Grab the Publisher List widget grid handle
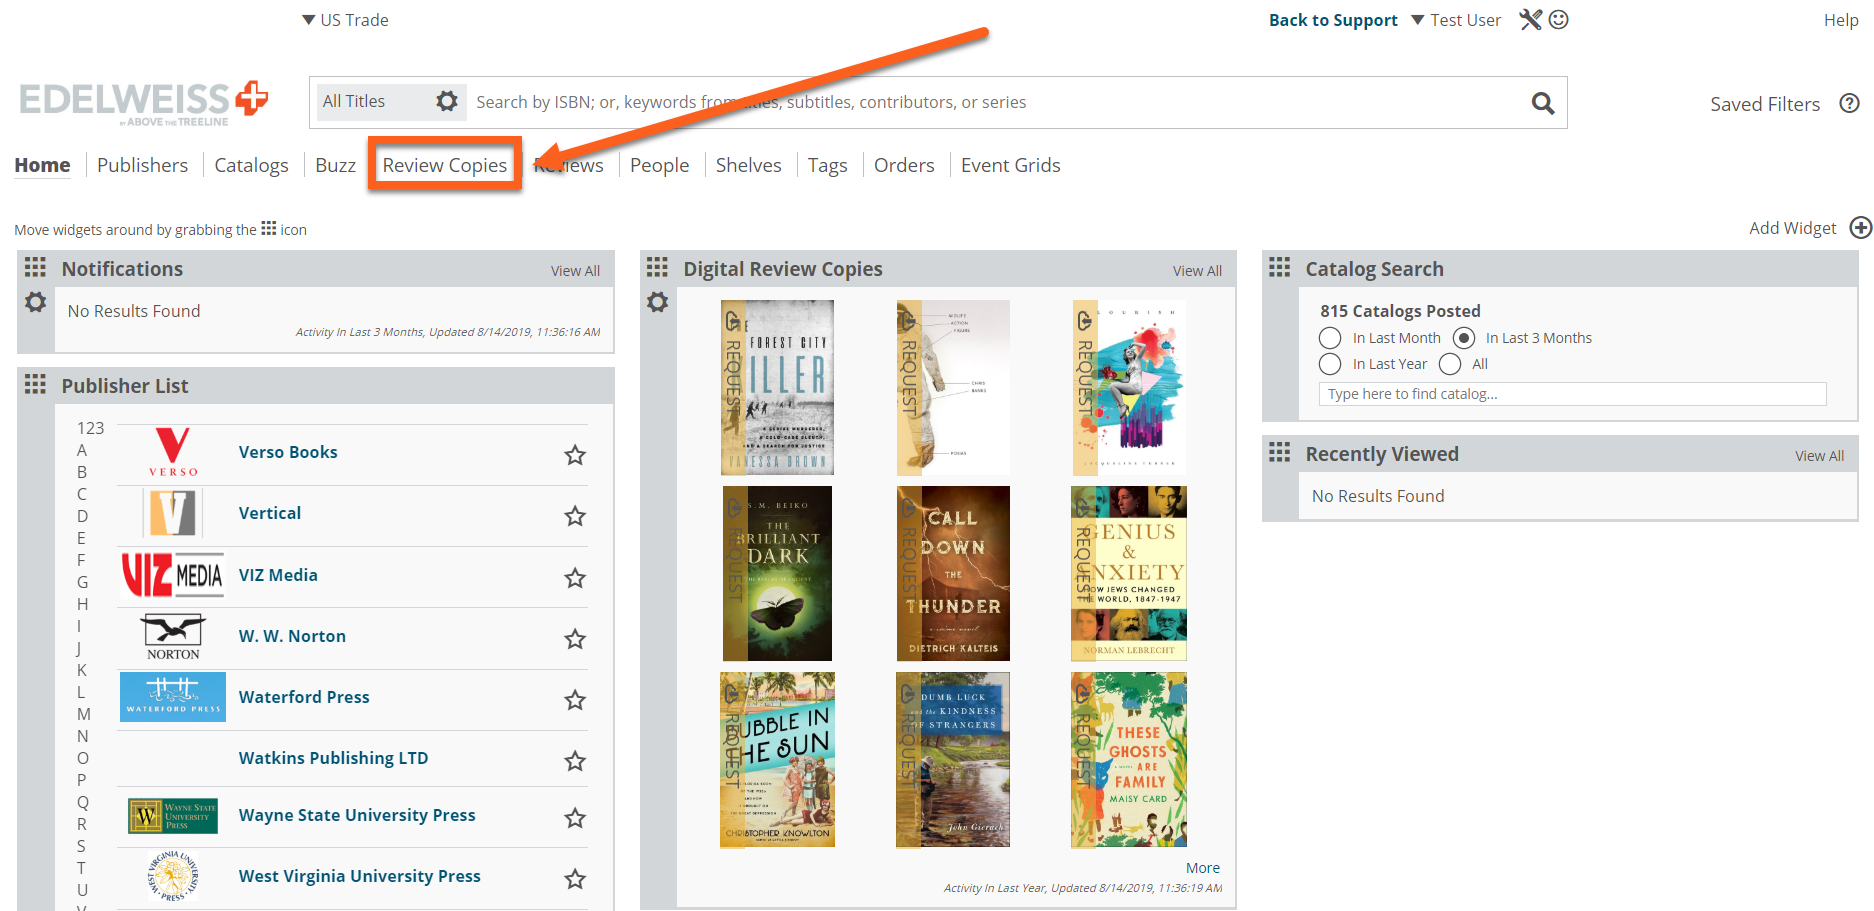Image resolution: width=1874 pixels, height=911 pixels. 35,384
